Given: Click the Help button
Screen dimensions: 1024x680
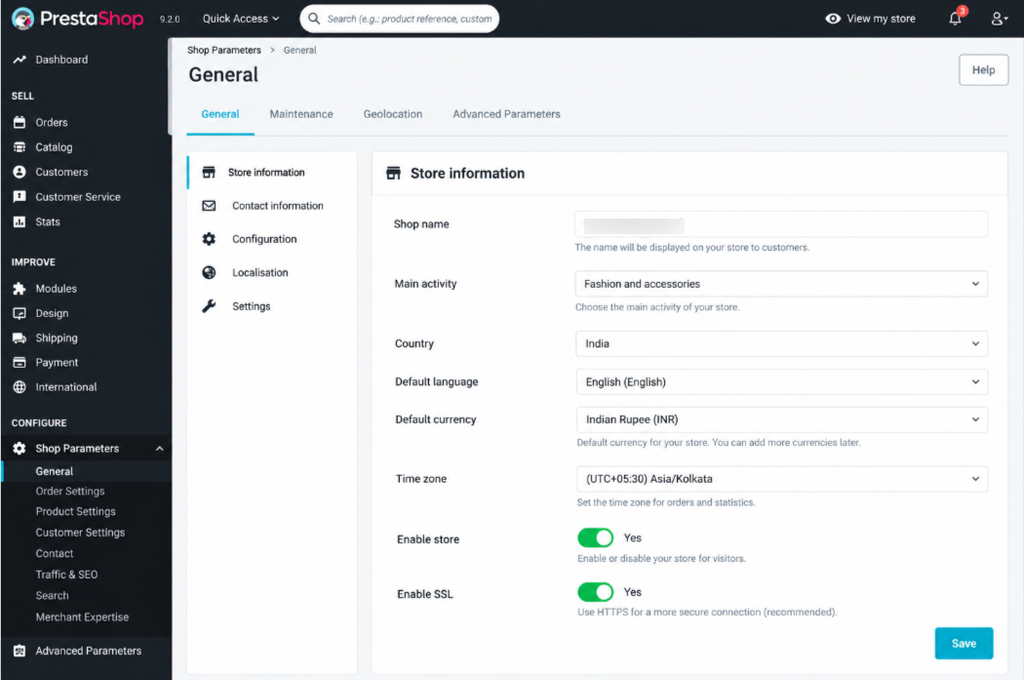Looking at the screenshot, I should (983, 70).
